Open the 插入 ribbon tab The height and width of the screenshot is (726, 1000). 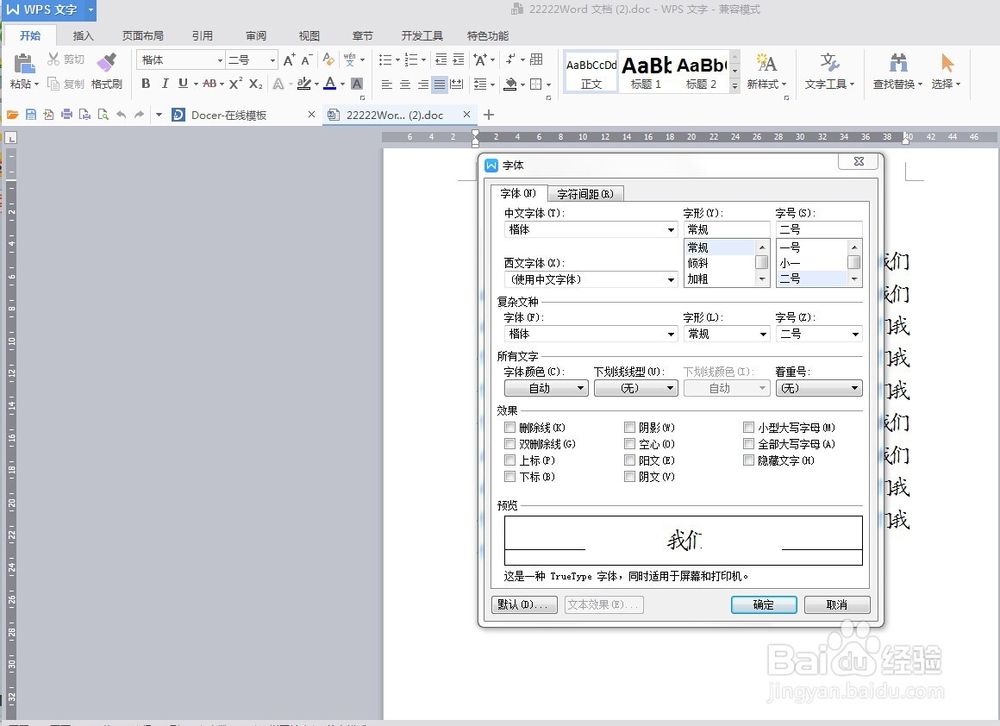click(x=83, y=34)
